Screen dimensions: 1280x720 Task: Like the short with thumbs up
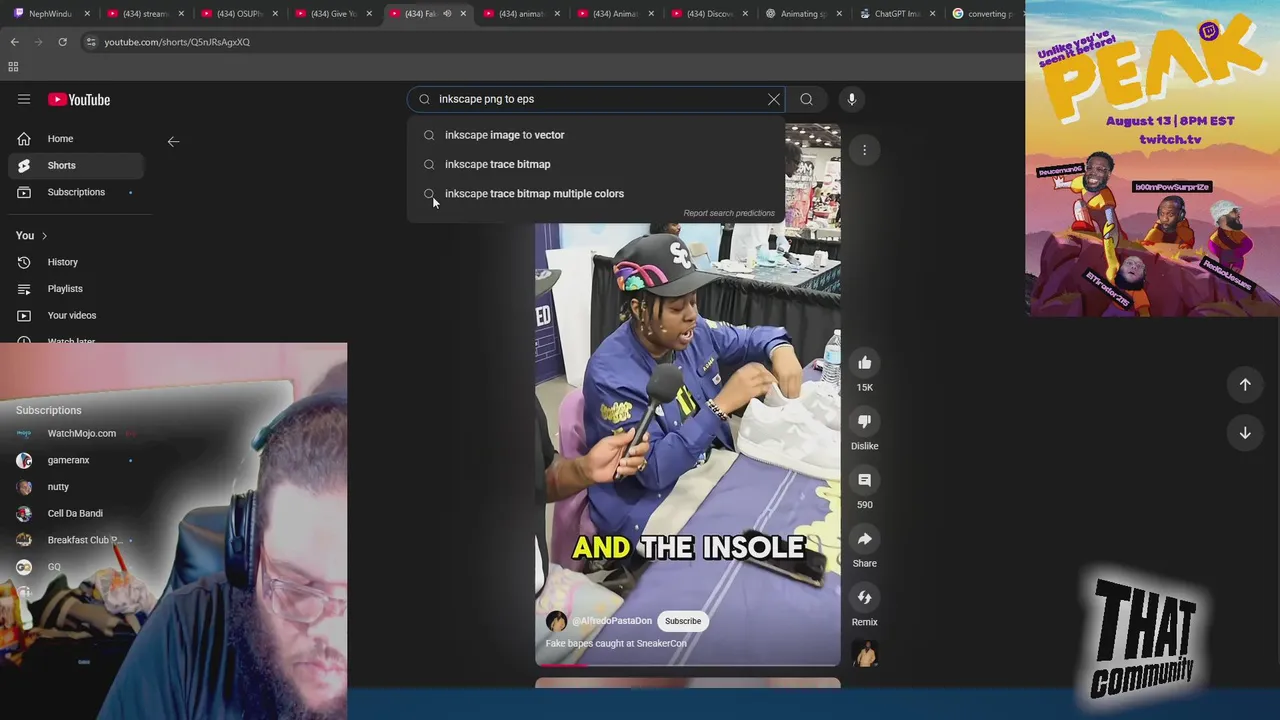pyautogui.click(x=865, y=363)
